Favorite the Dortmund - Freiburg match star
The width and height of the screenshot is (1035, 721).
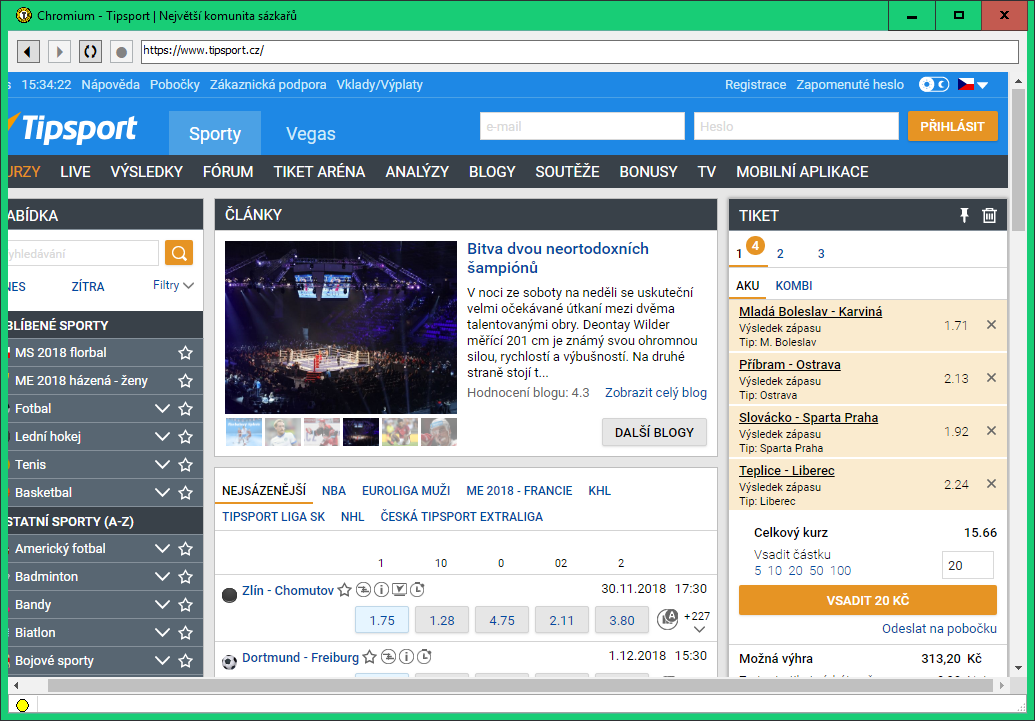coord(370,658)
